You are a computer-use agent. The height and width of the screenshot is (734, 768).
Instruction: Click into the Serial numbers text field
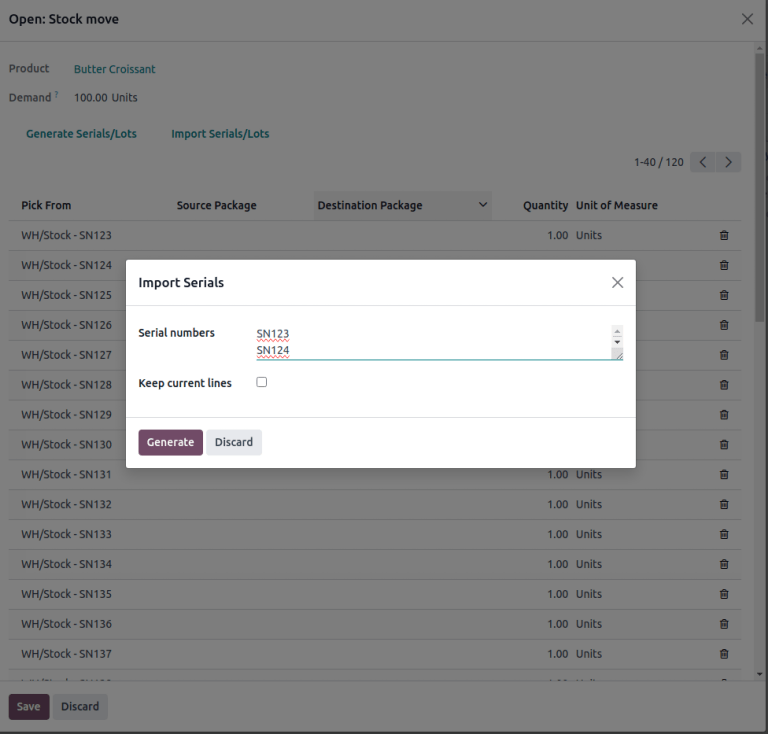[x=430, y=342]
